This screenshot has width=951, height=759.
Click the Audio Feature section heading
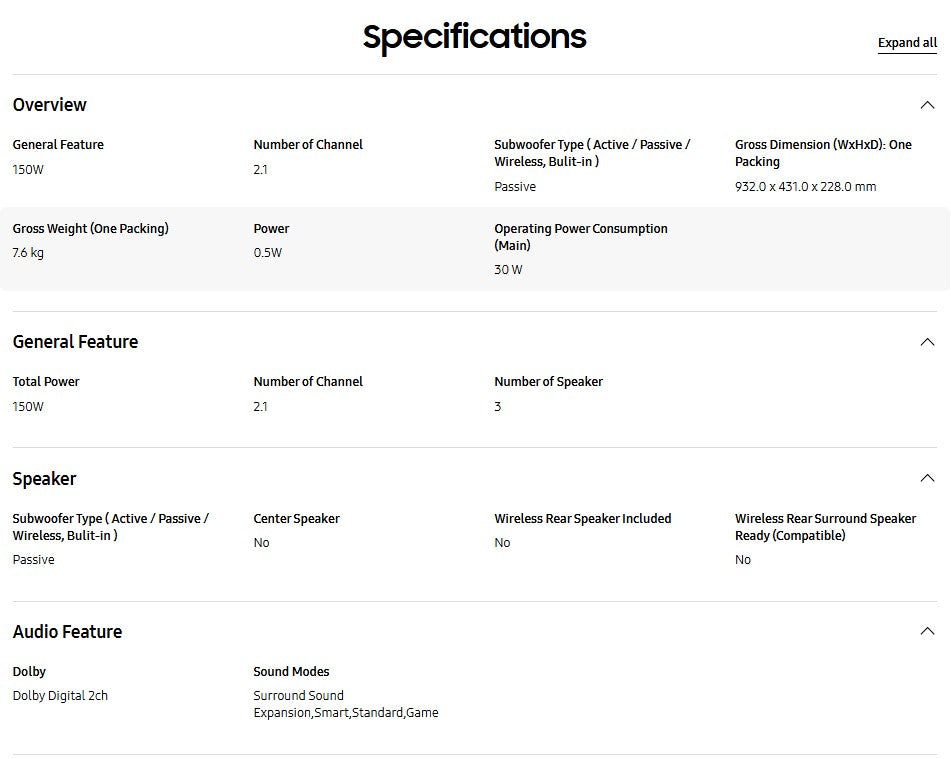(67, 632)
